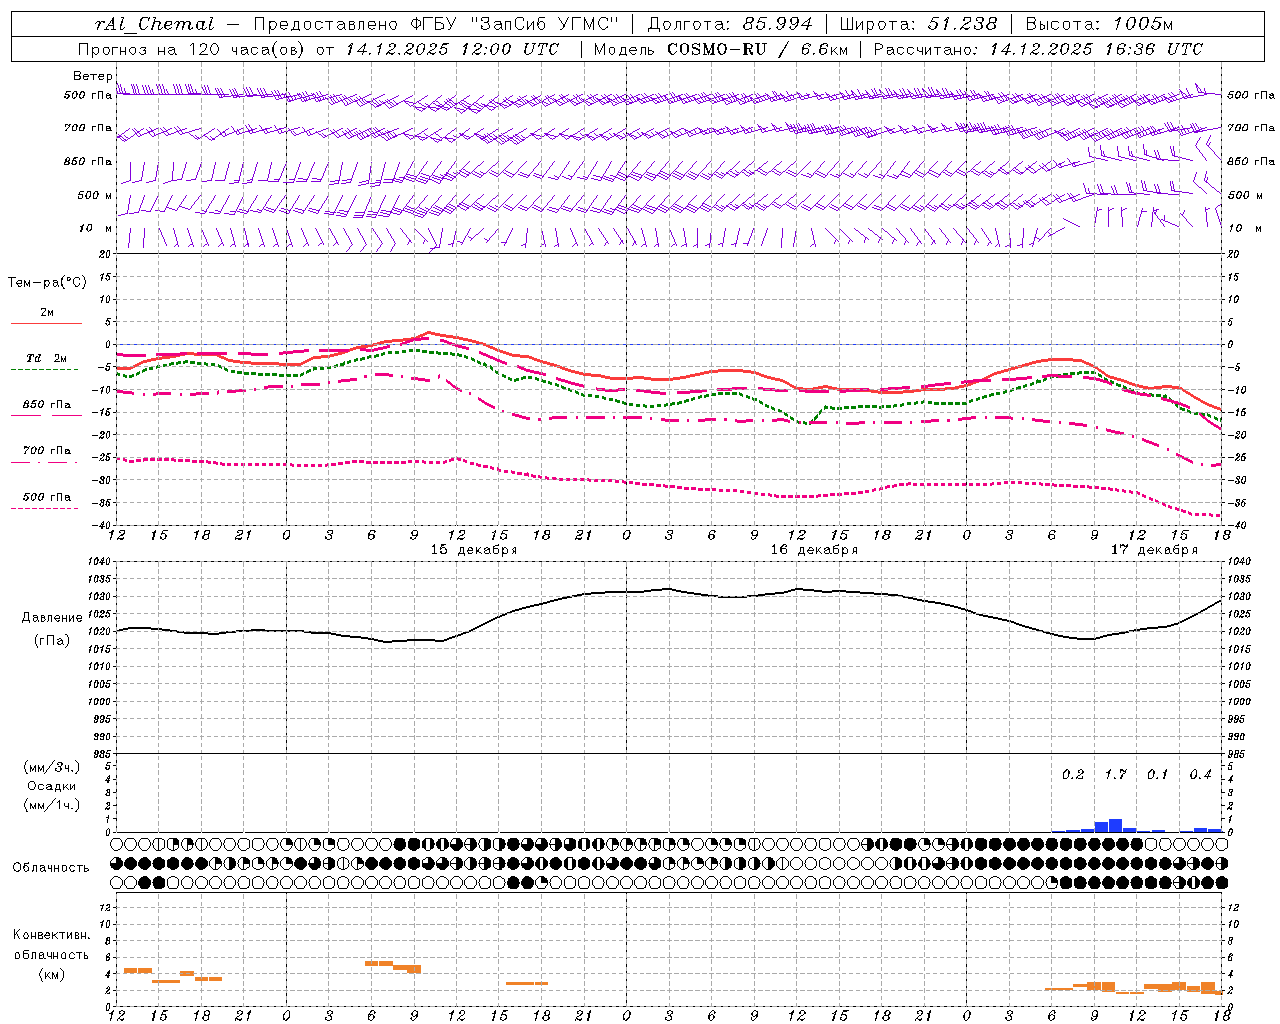Screen dimensions: 1280x1024
Task: Click the latitude value Широта: 51.238
Action: 918,24
